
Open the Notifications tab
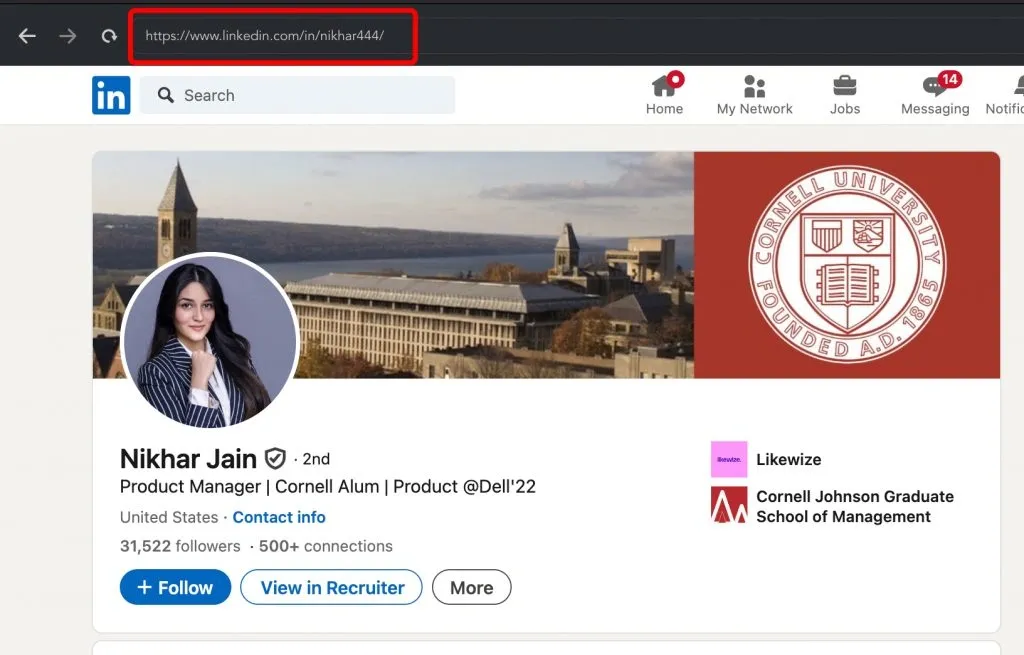(1006, 95)
